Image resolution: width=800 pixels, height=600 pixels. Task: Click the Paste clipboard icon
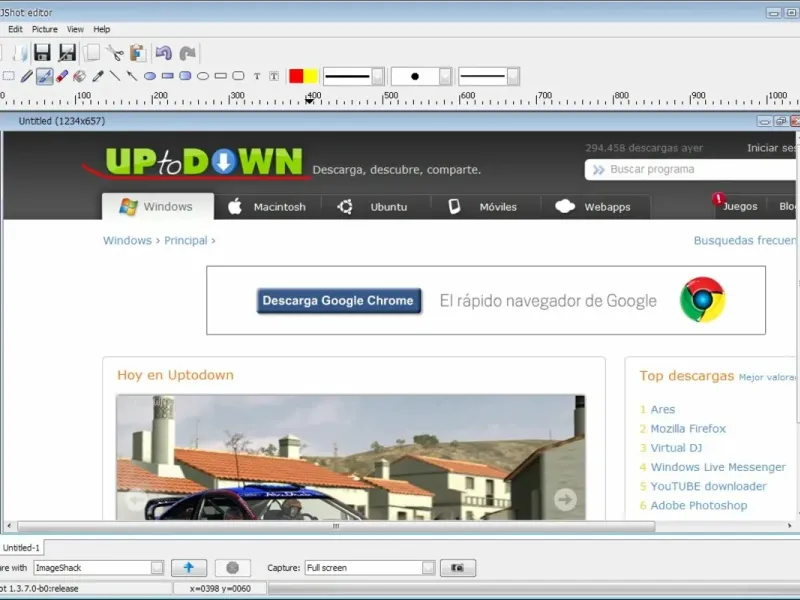[138, 53]
